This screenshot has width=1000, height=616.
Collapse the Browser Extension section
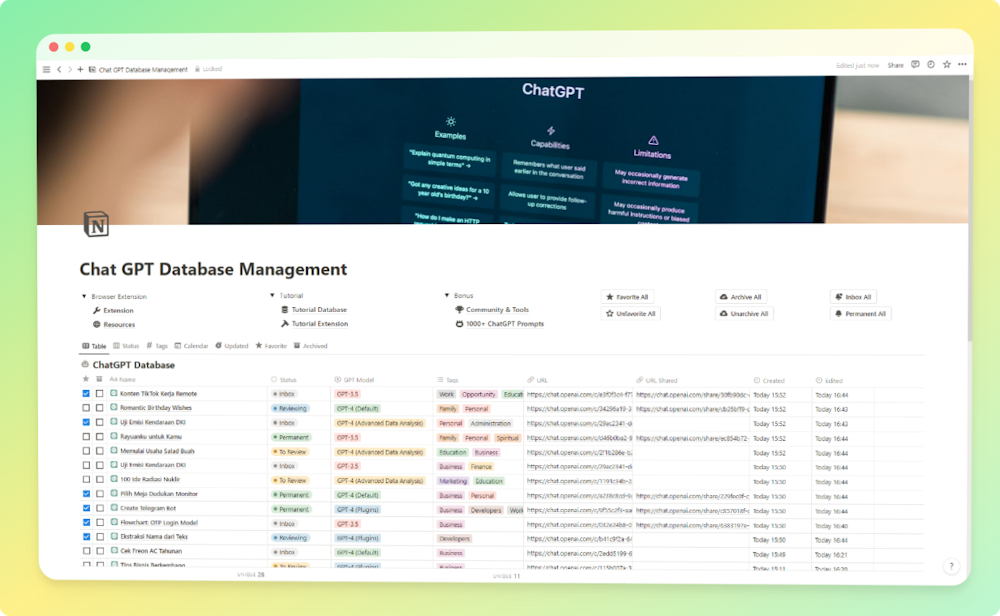click(83, 295)
